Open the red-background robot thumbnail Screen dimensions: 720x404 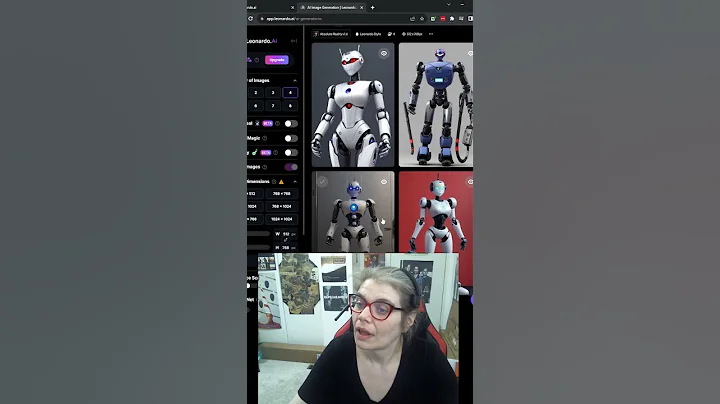pos(436,212)
